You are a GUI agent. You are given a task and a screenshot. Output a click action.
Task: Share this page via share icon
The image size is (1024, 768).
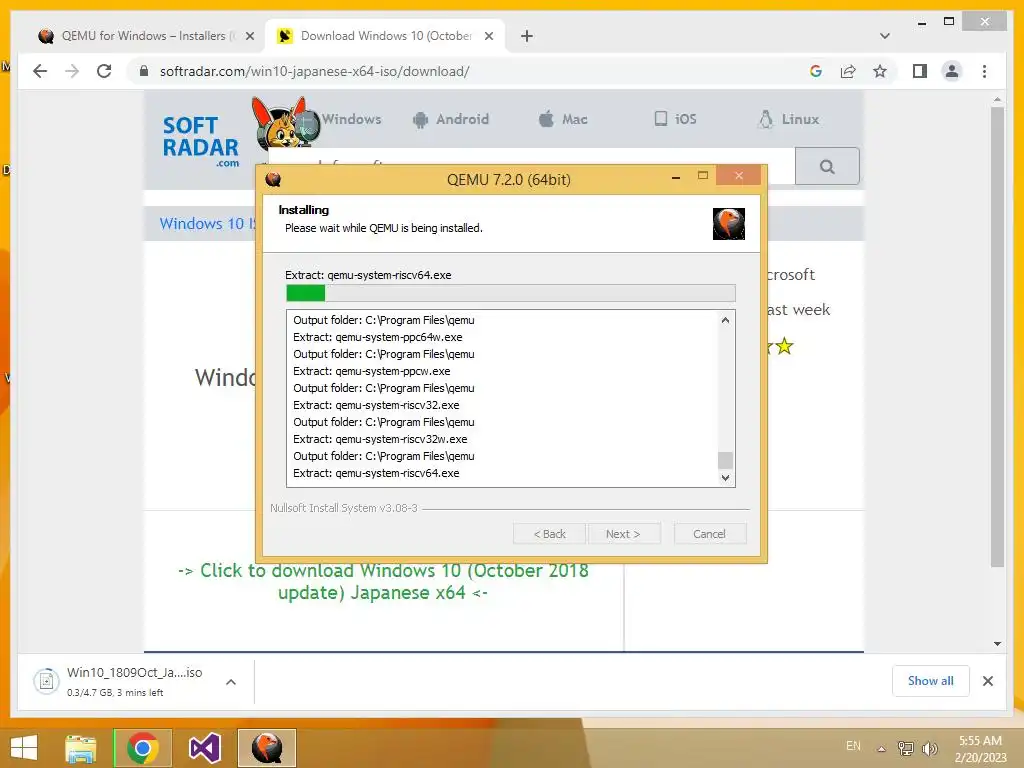(x=848, y=71)
